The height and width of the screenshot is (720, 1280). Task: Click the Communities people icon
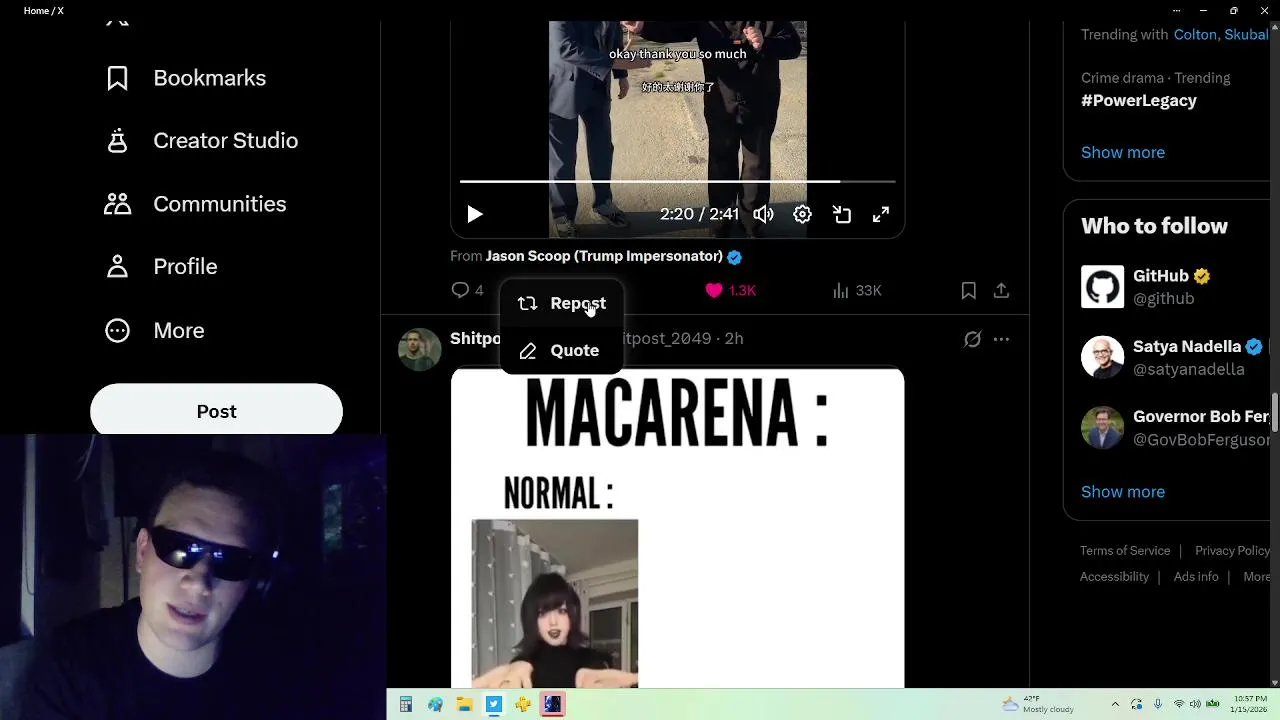(118, 204)
